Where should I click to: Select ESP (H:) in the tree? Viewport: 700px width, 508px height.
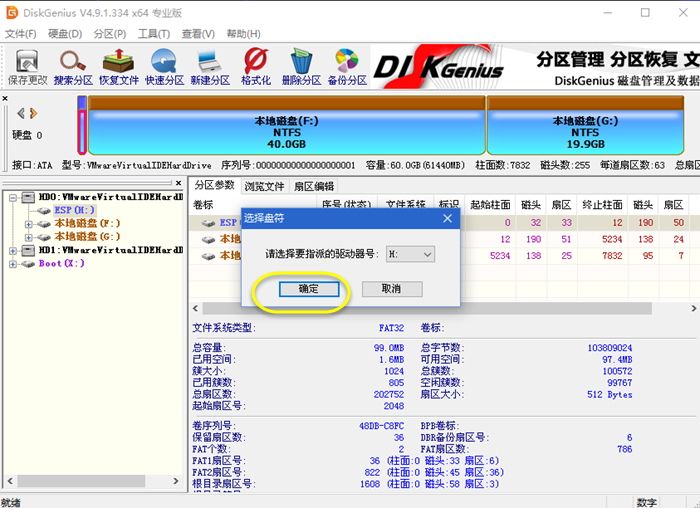click(74, 210)
